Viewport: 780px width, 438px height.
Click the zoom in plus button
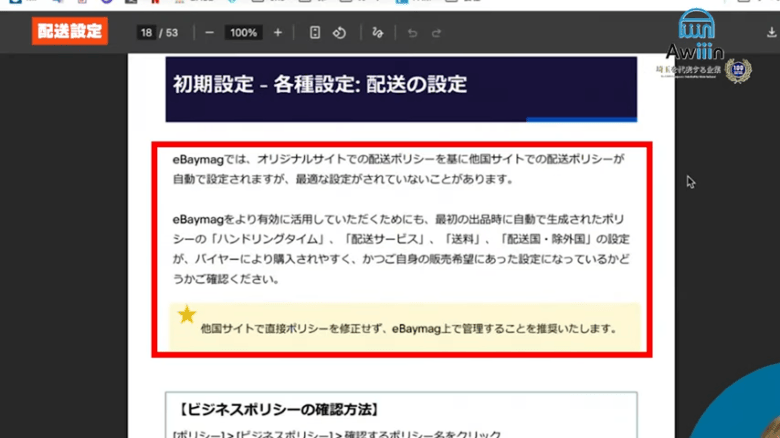tap(278, 33)
